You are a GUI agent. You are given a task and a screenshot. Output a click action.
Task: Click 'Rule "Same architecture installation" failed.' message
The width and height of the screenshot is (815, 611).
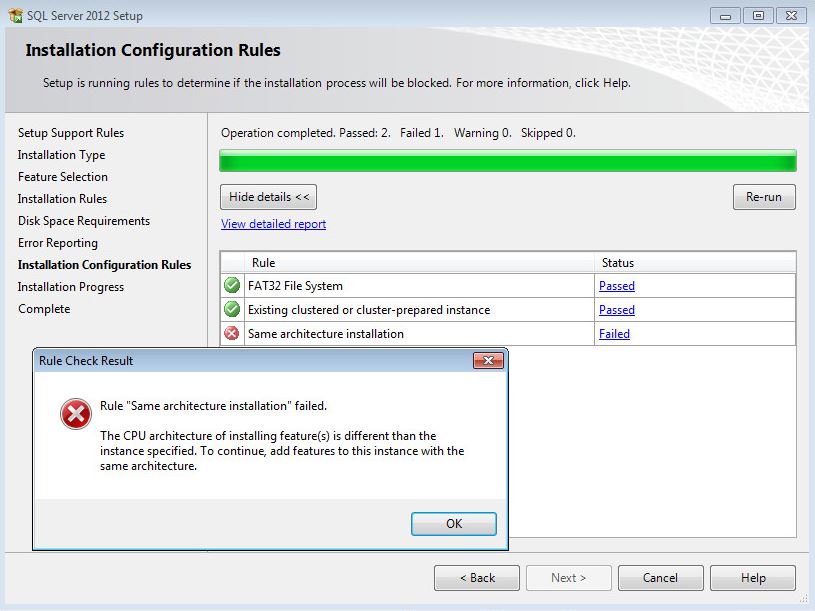pyautogui.click(x=214, y=406)
